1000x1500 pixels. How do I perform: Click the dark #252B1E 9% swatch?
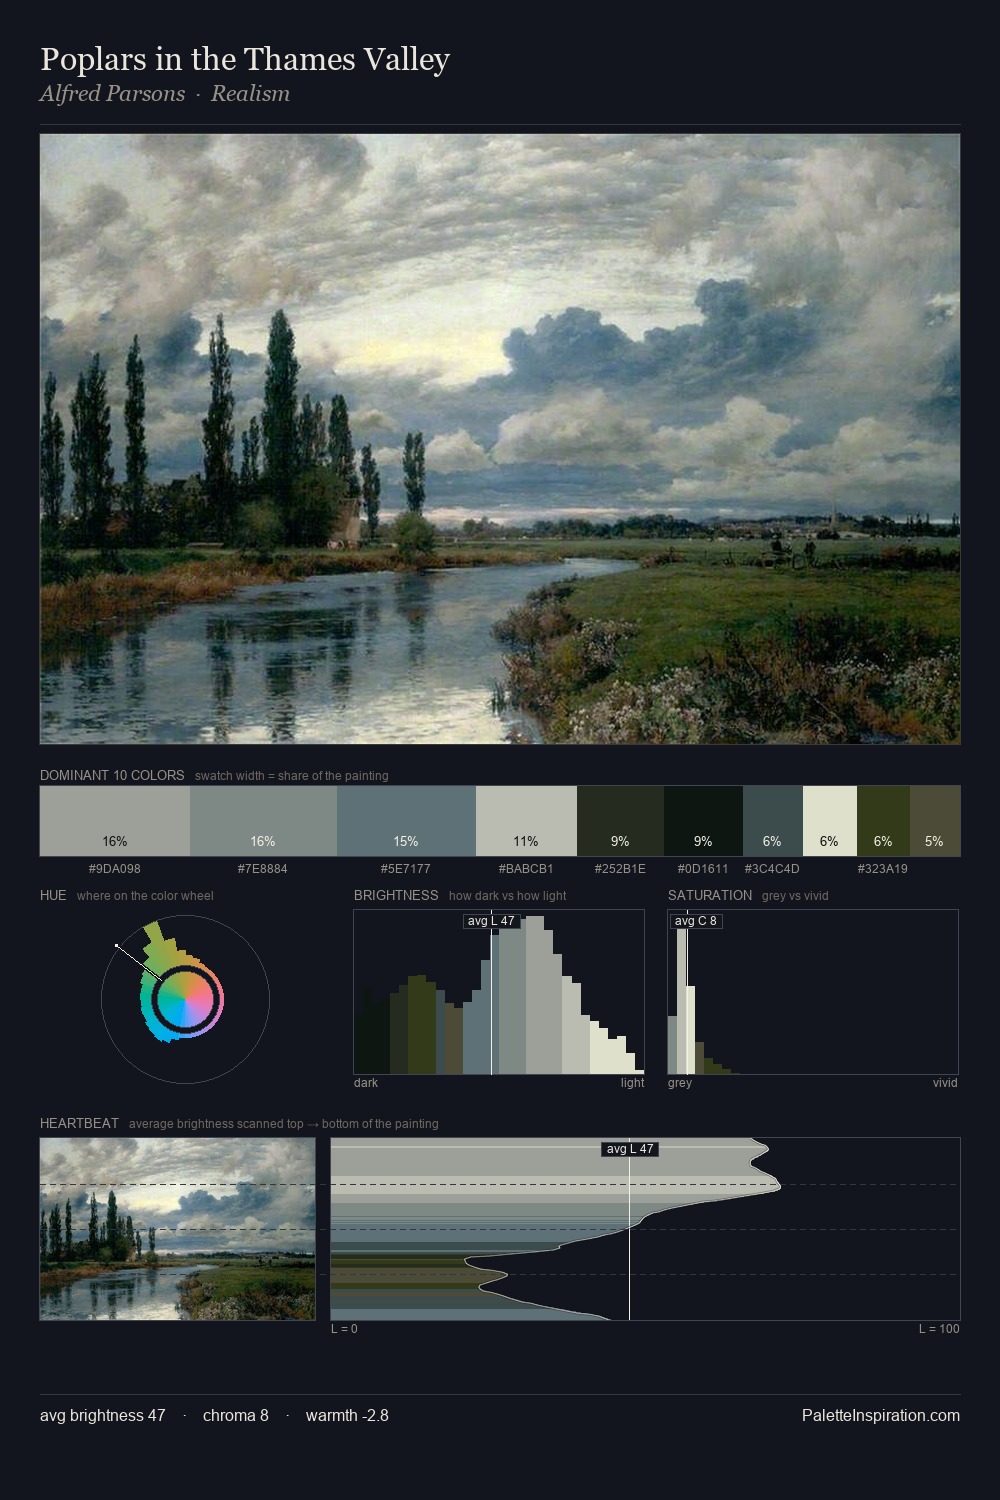pos(620,821)
